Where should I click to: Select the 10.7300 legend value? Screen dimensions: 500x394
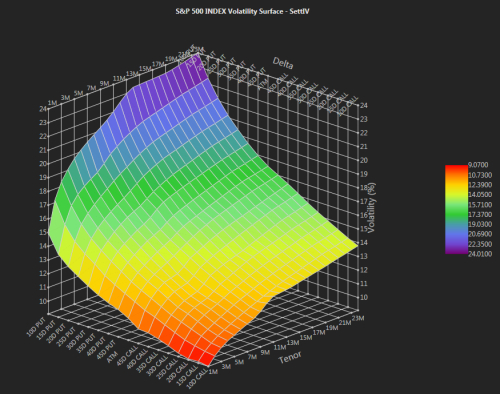[480, 175]
